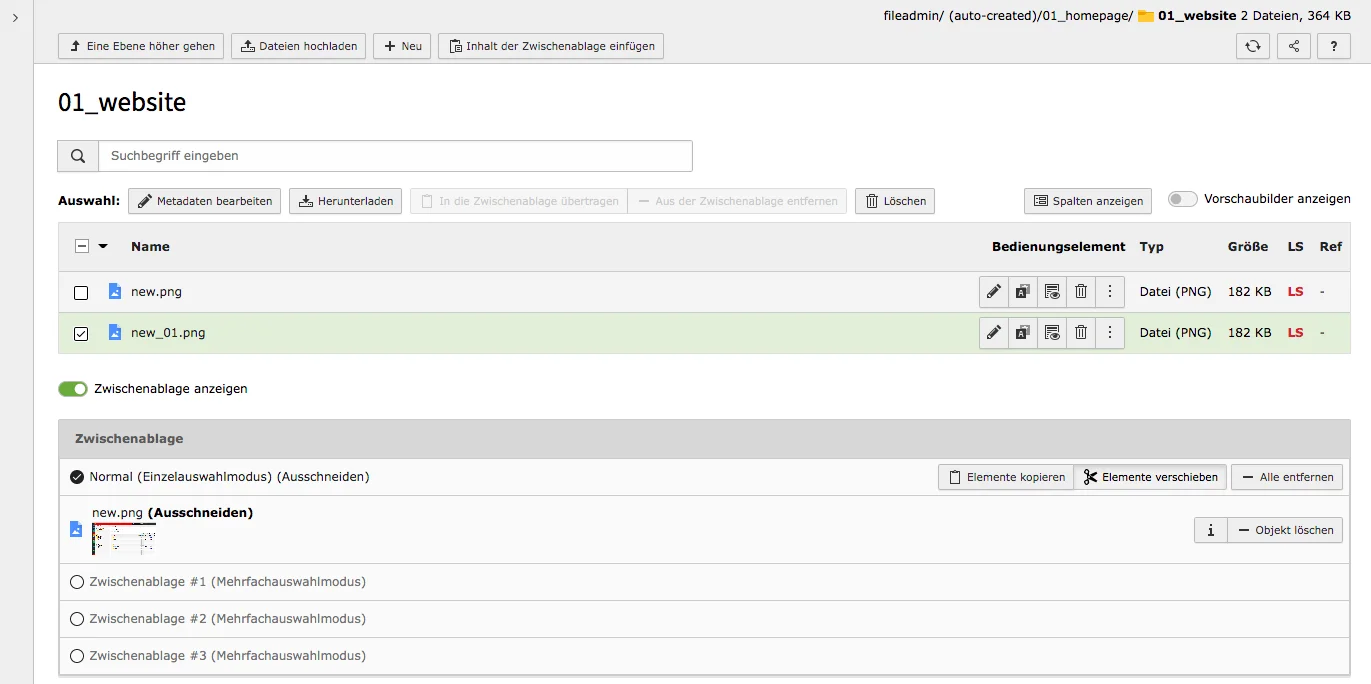The image size is (1371, 684).
Task: Open sharing options via the share icon
Action: [x=1293, y=45]
